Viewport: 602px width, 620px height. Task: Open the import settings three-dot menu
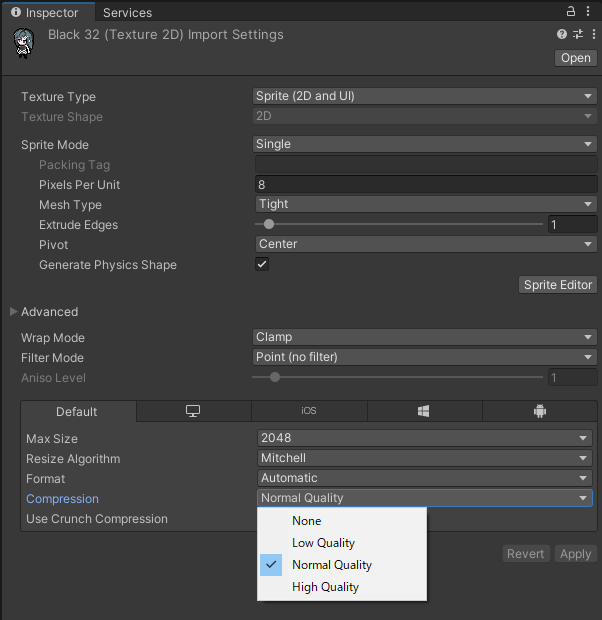pos(590,34)
